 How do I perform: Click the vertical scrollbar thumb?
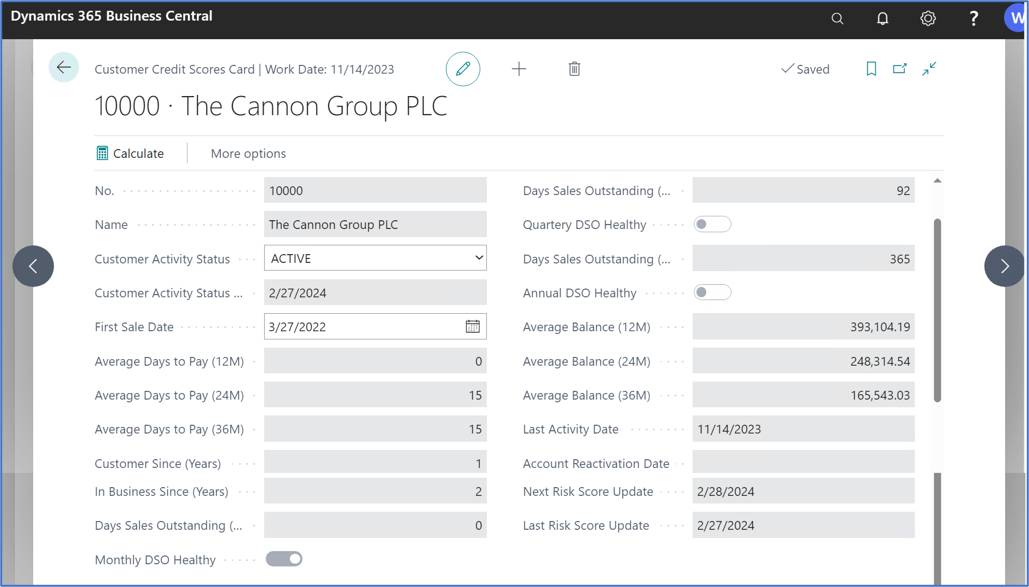(x=937, y=310)
